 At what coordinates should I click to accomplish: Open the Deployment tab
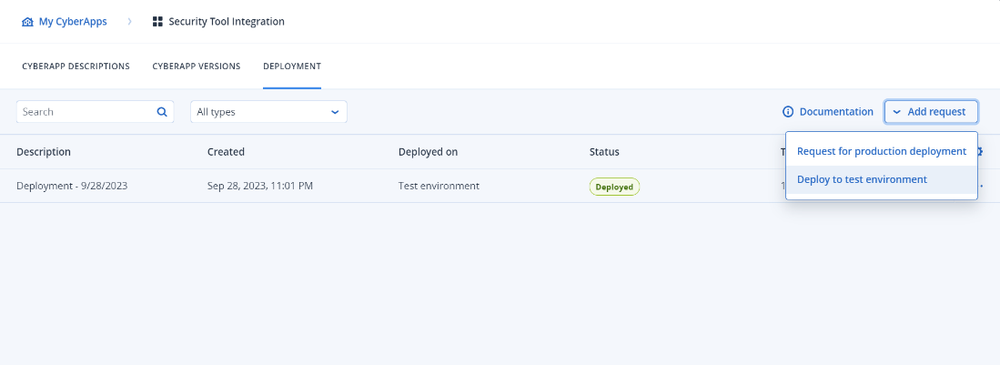(292, 66)
